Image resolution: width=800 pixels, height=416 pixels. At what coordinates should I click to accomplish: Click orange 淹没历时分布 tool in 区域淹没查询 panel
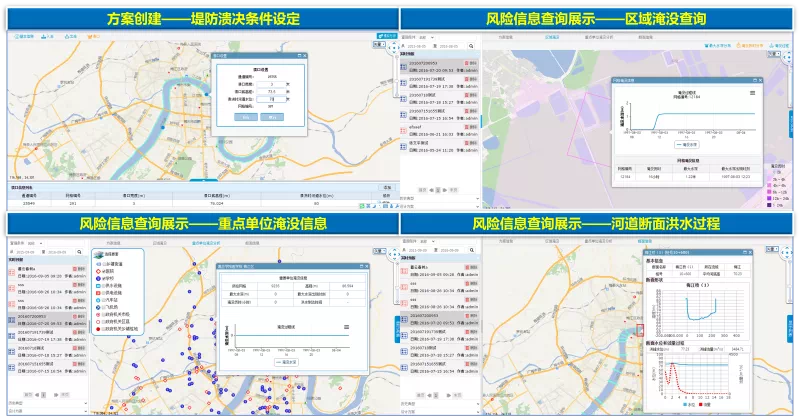click(750, 45)
